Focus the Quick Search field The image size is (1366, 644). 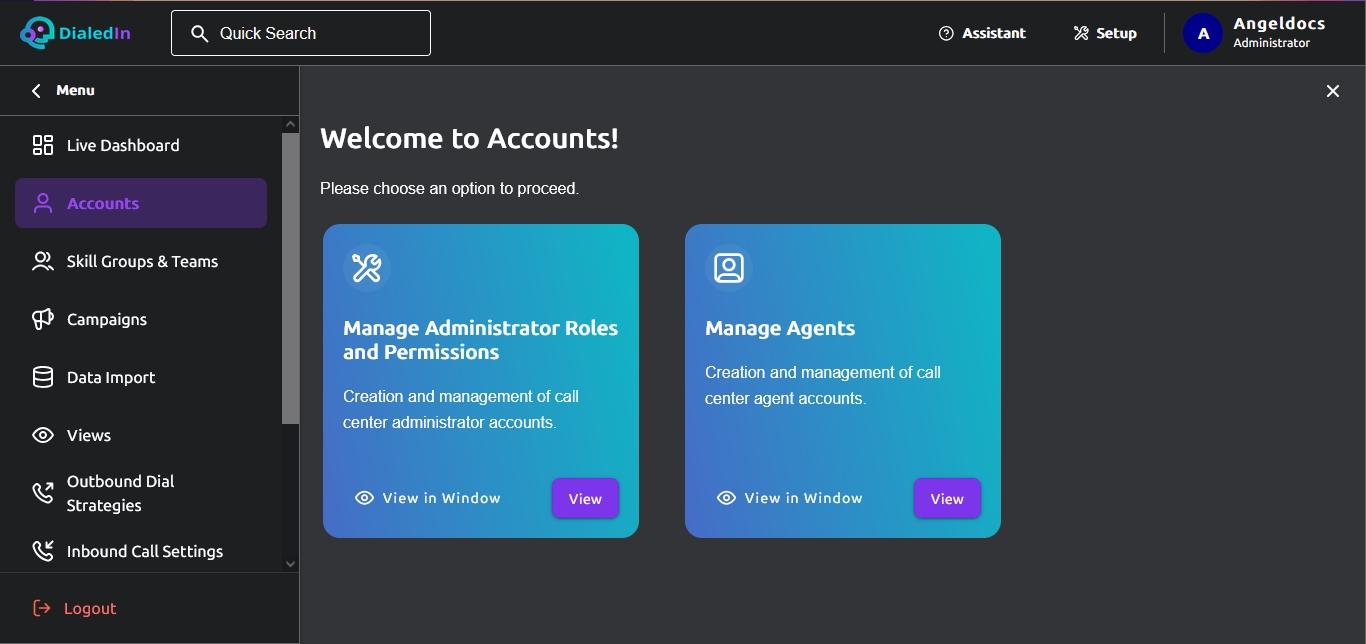pos(301,33)
